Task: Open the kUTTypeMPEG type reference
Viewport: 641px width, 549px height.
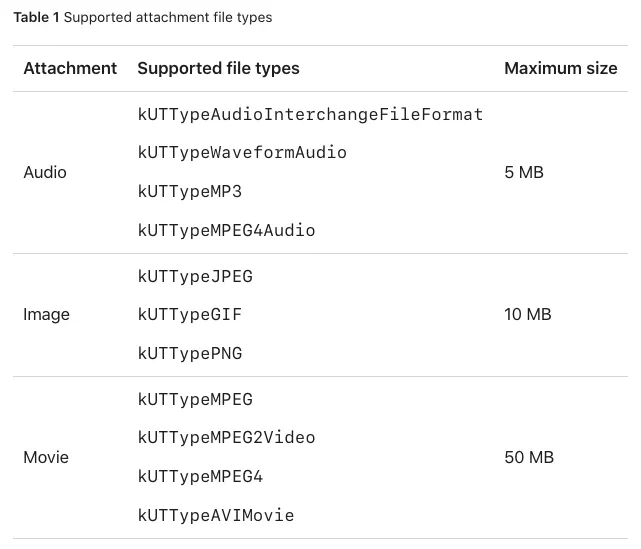Action: click(x=195, y=400)
